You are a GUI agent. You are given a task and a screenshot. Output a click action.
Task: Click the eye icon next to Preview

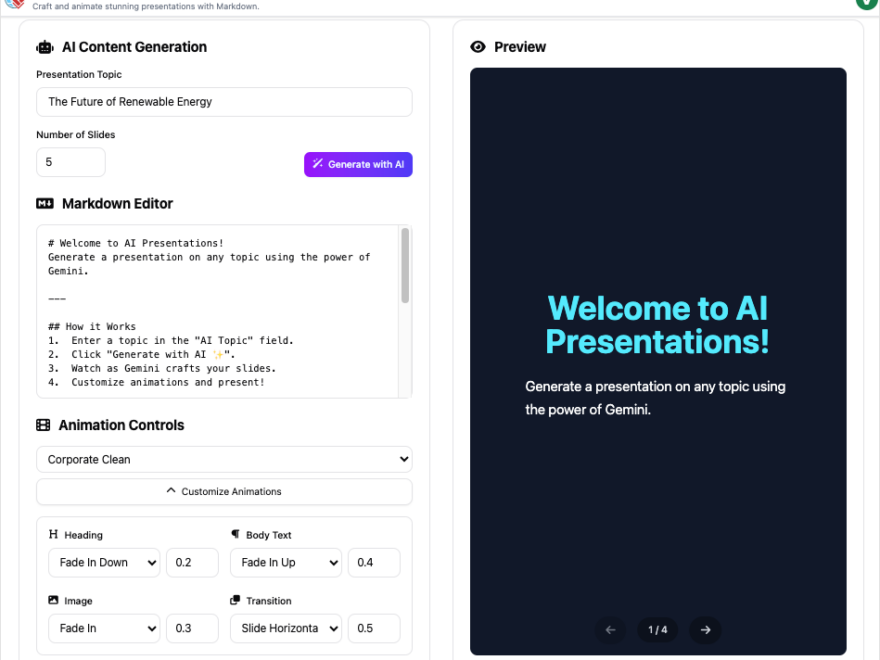pos(481,47)
